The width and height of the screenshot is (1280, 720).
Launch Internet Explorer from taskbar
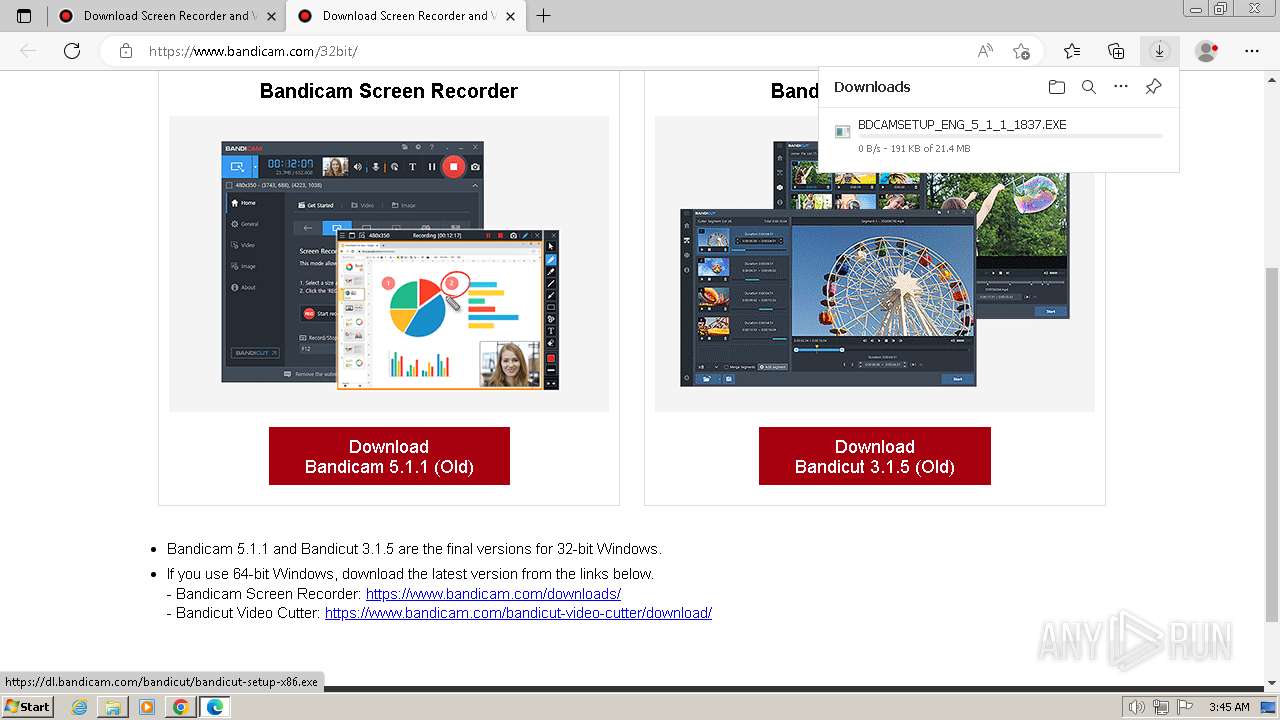[x=79, y=707]
